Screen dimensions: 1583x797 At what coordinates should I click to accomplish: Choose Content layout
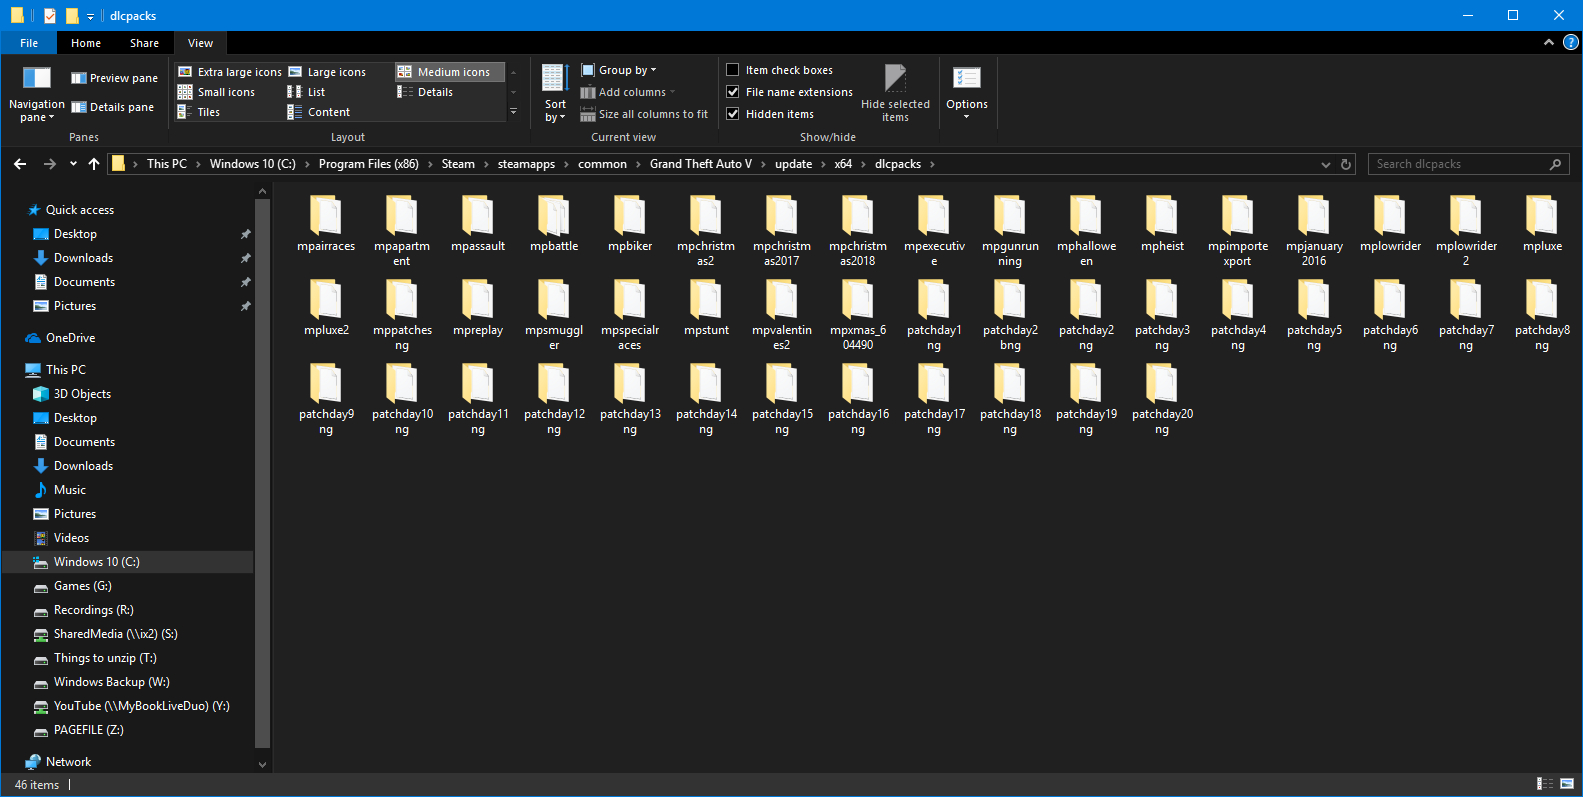click(318, 112)
